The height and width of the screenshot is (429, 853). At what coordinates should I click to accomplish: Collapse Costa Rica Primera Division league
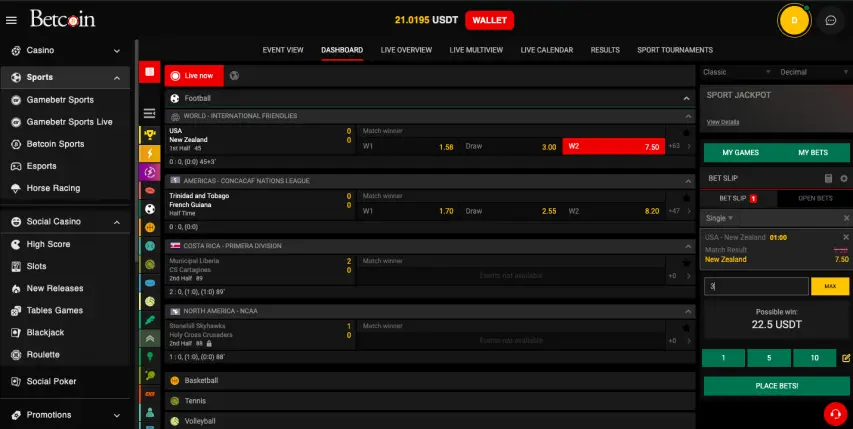688,246
